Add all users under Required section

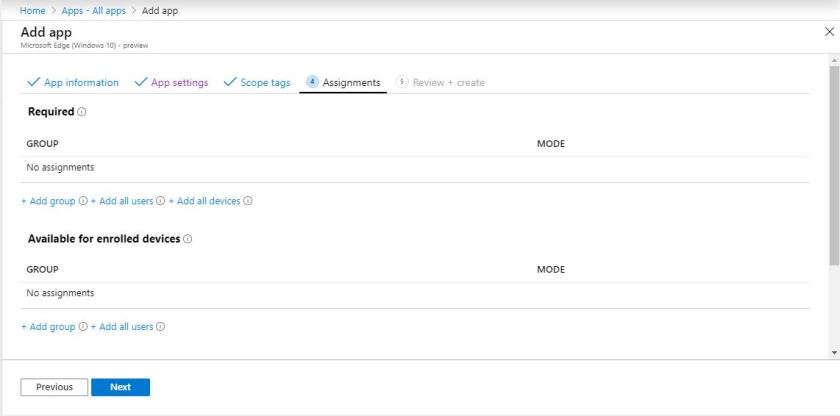coord(122,201)
